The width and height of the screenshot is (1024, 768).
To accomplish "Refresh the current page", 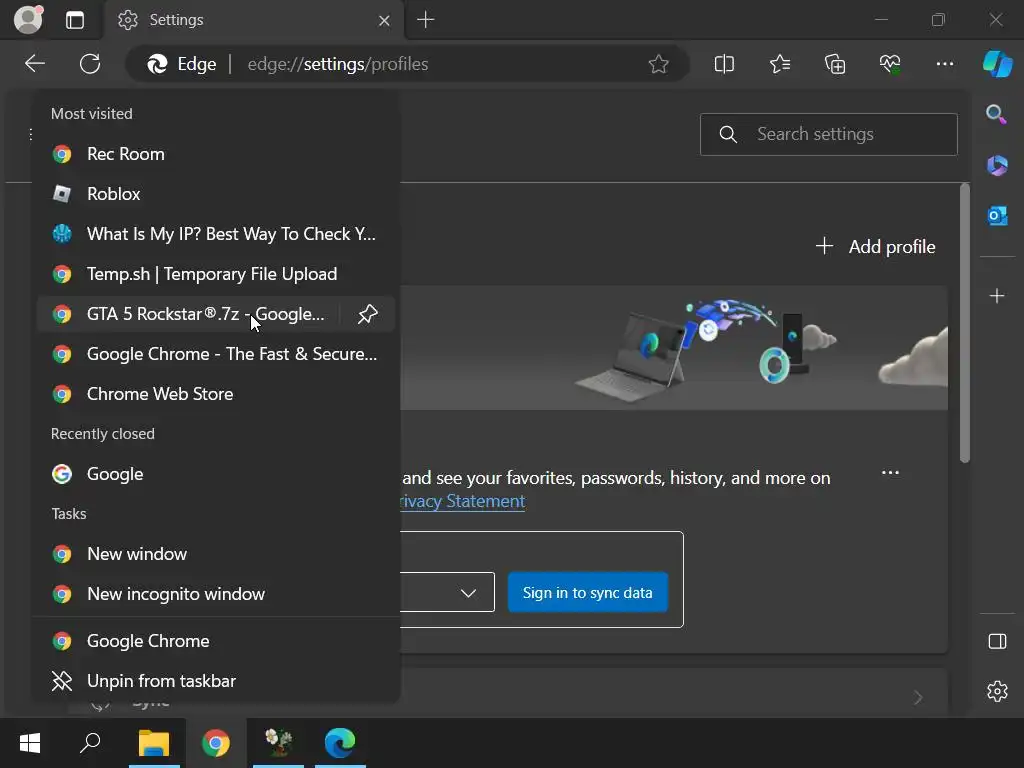I will point(89,64).
